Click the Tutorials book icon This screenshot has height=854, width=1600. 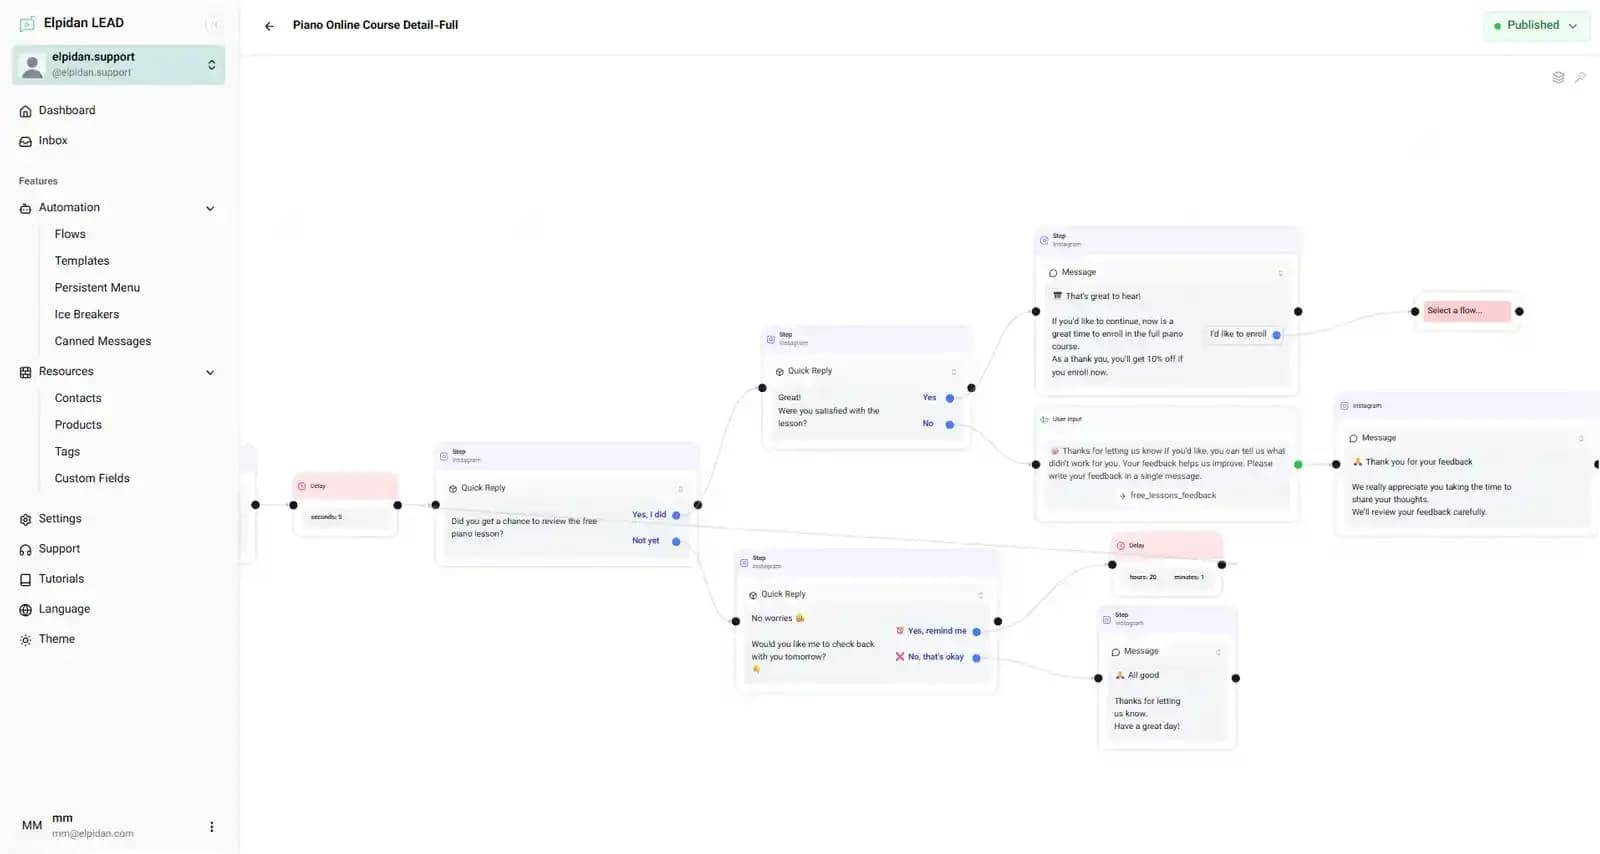tap(26, 580)
